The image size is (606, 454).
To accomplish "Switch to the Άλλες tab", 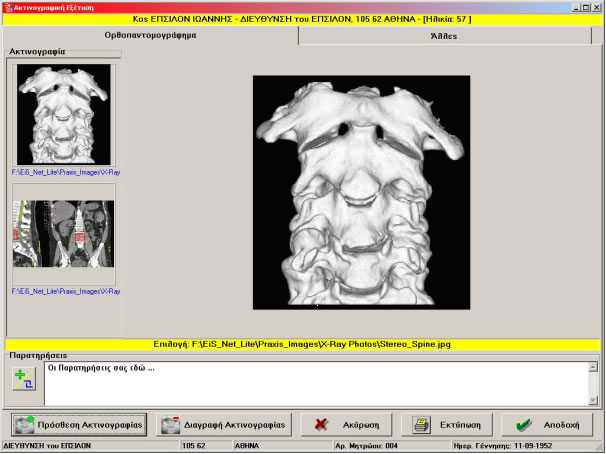I will (x=449, y=36).
